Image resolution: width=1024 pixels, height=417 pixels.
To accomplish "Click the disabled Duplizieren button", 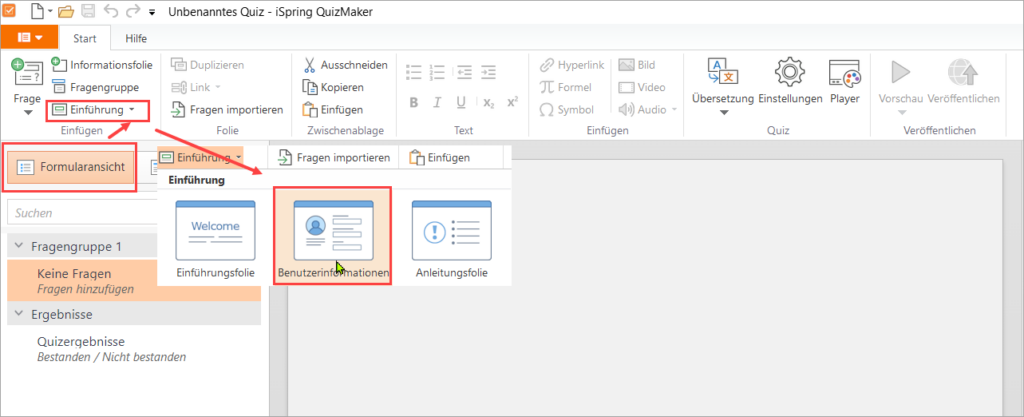I will (x=208, y=65).
